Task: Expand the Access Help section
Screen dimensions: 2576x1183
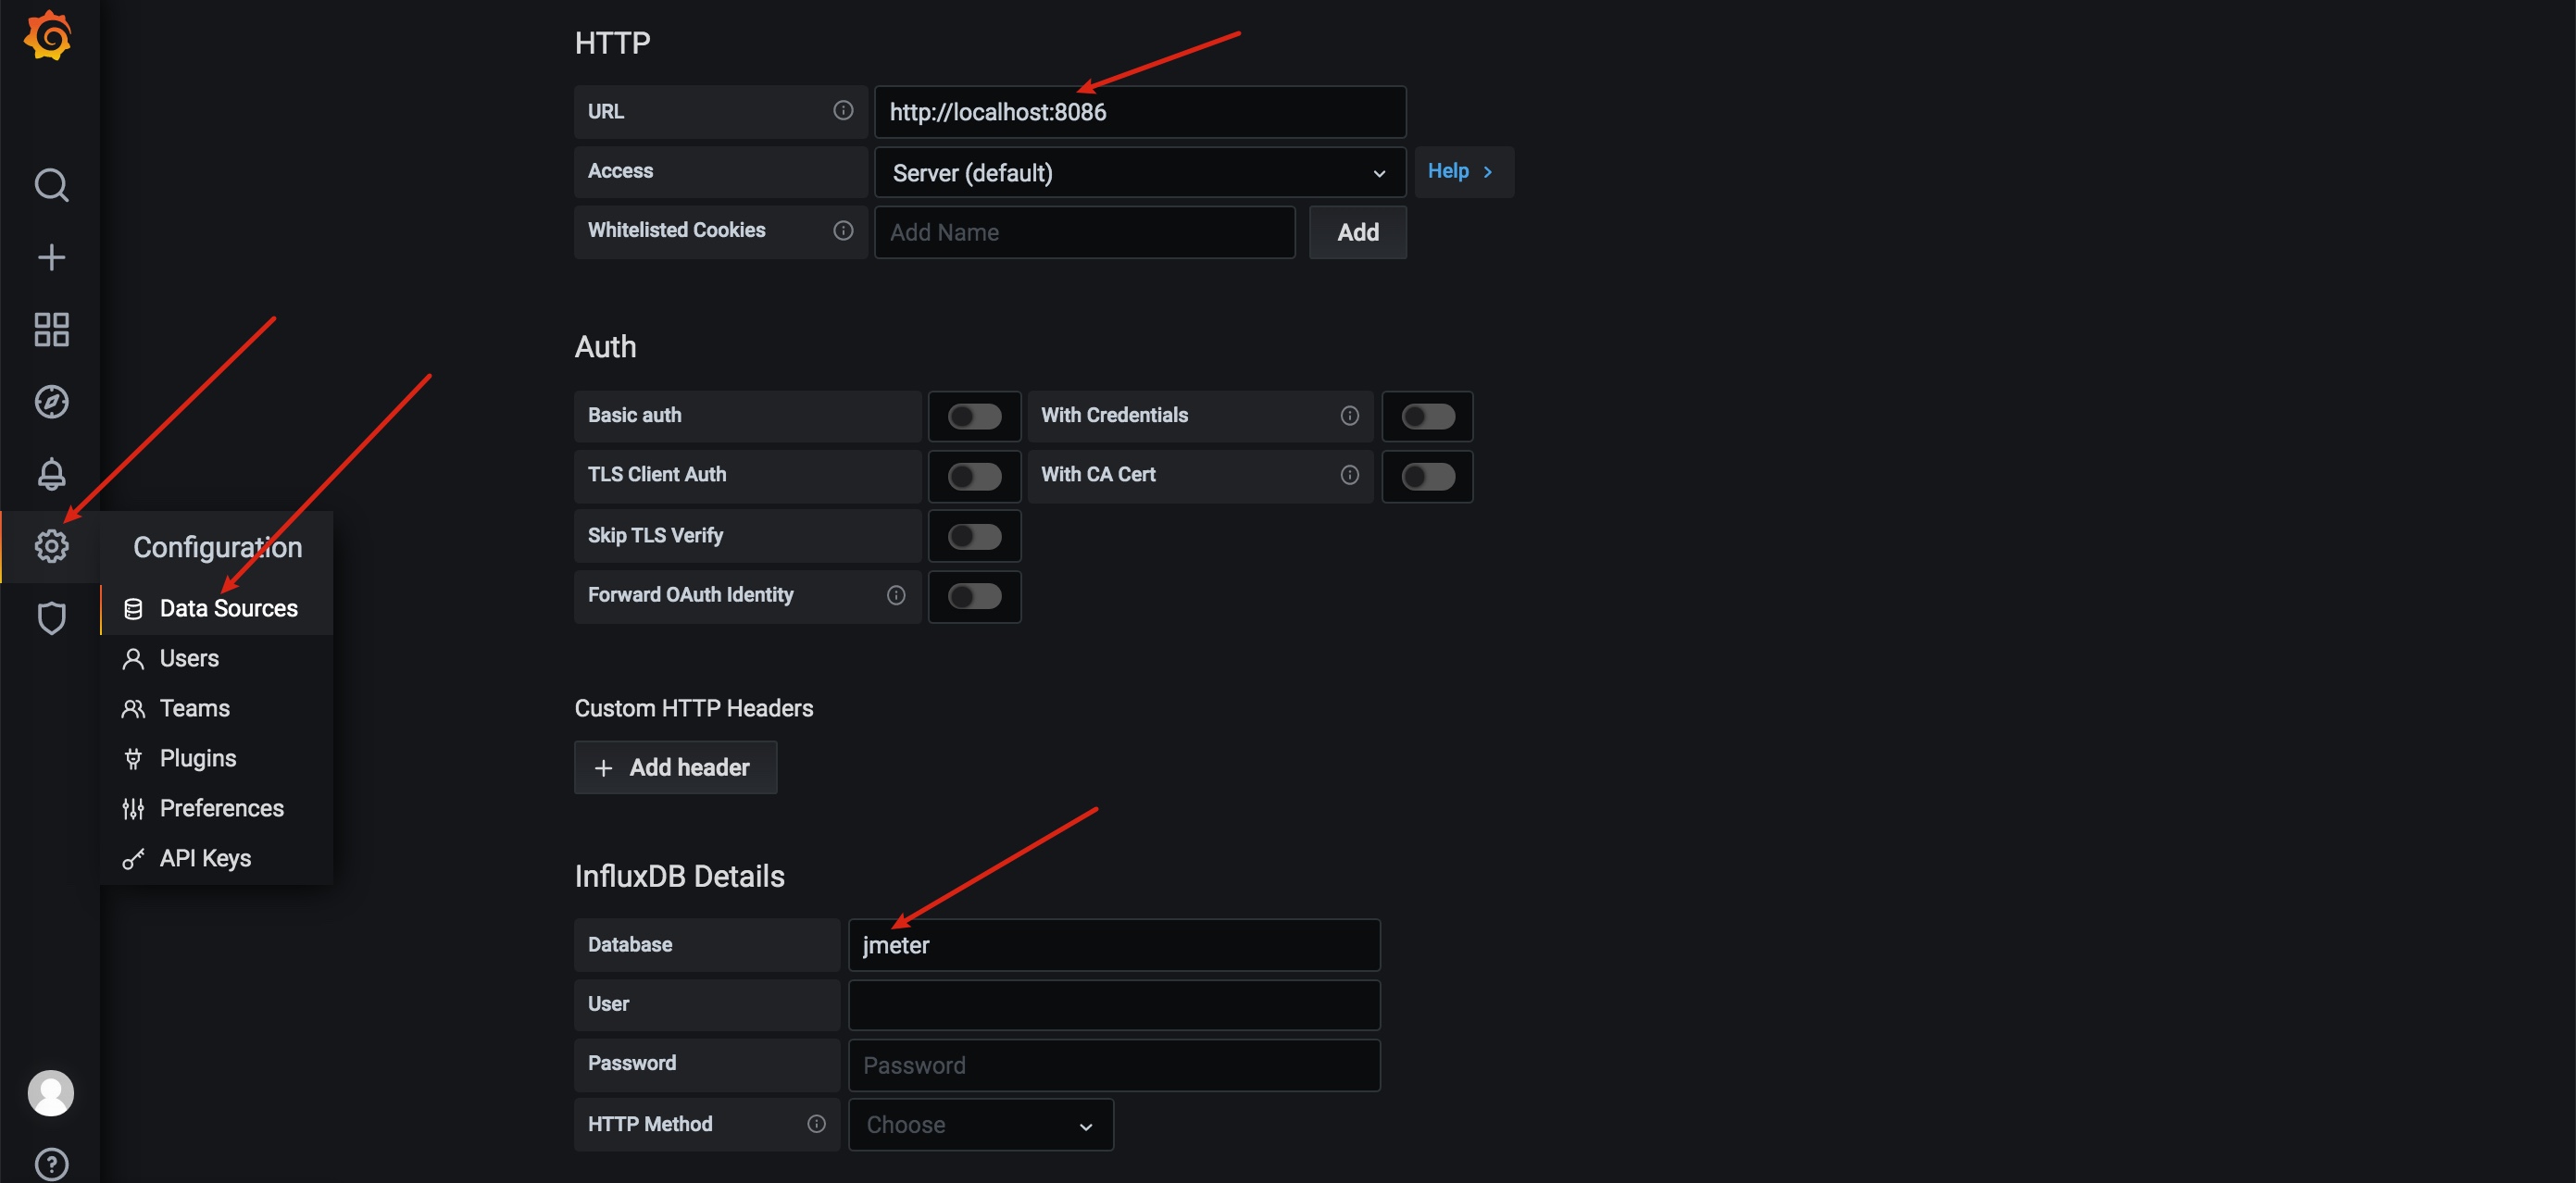Action: click(x=1461, y=172)
